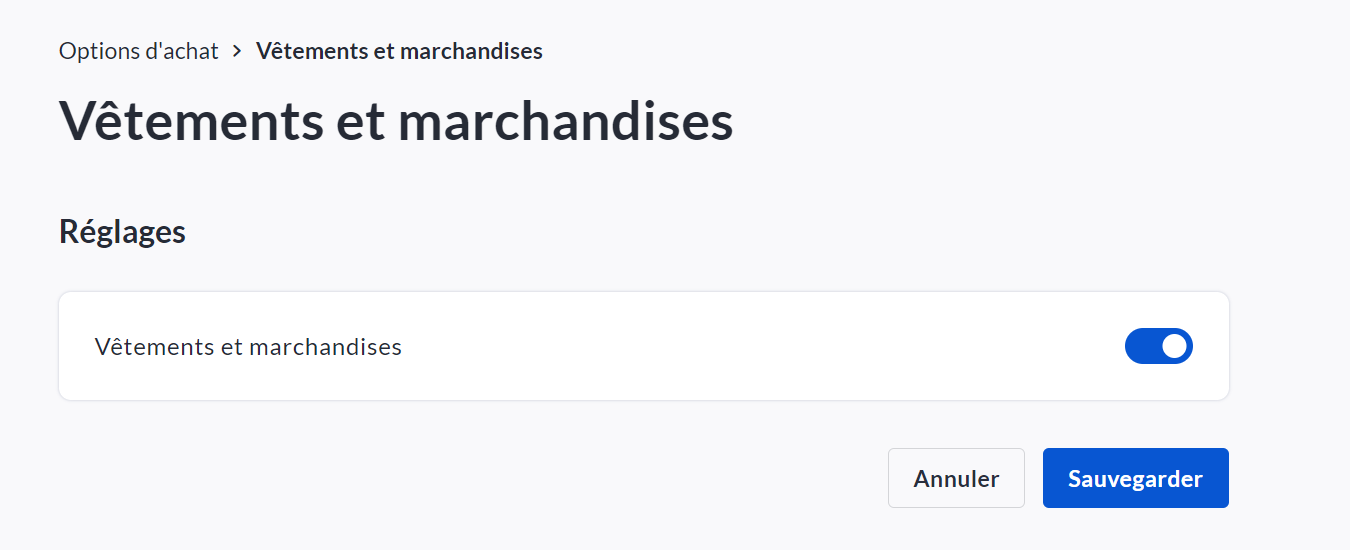Save changes with the blue Sauvegarder button

click(x=1135, y=478)
